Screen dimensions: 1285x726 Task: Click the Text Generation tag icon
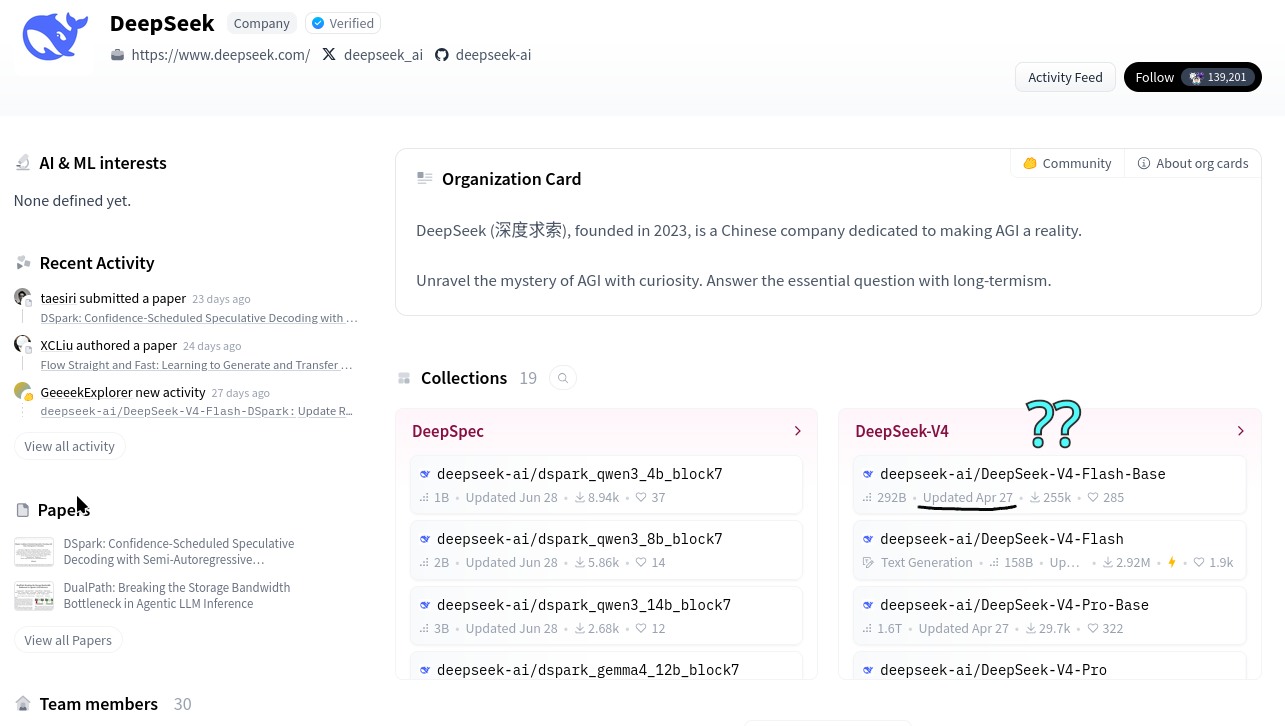point(868,562)
